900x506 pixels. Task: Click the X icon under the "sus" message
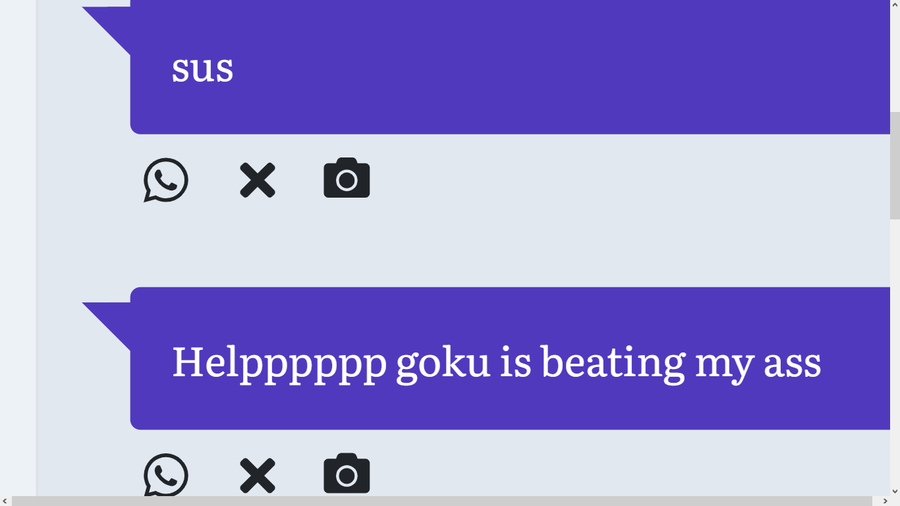pos(257,180)
